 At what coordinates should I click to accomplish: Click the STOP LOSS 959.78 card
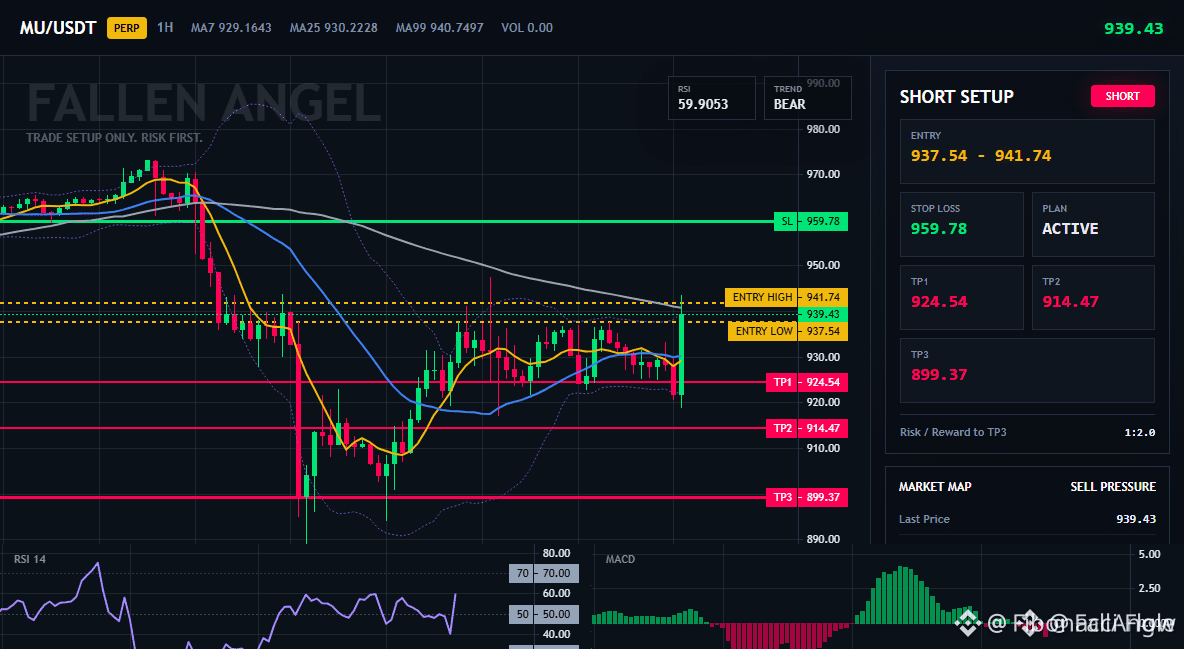[x=961, y=224]
